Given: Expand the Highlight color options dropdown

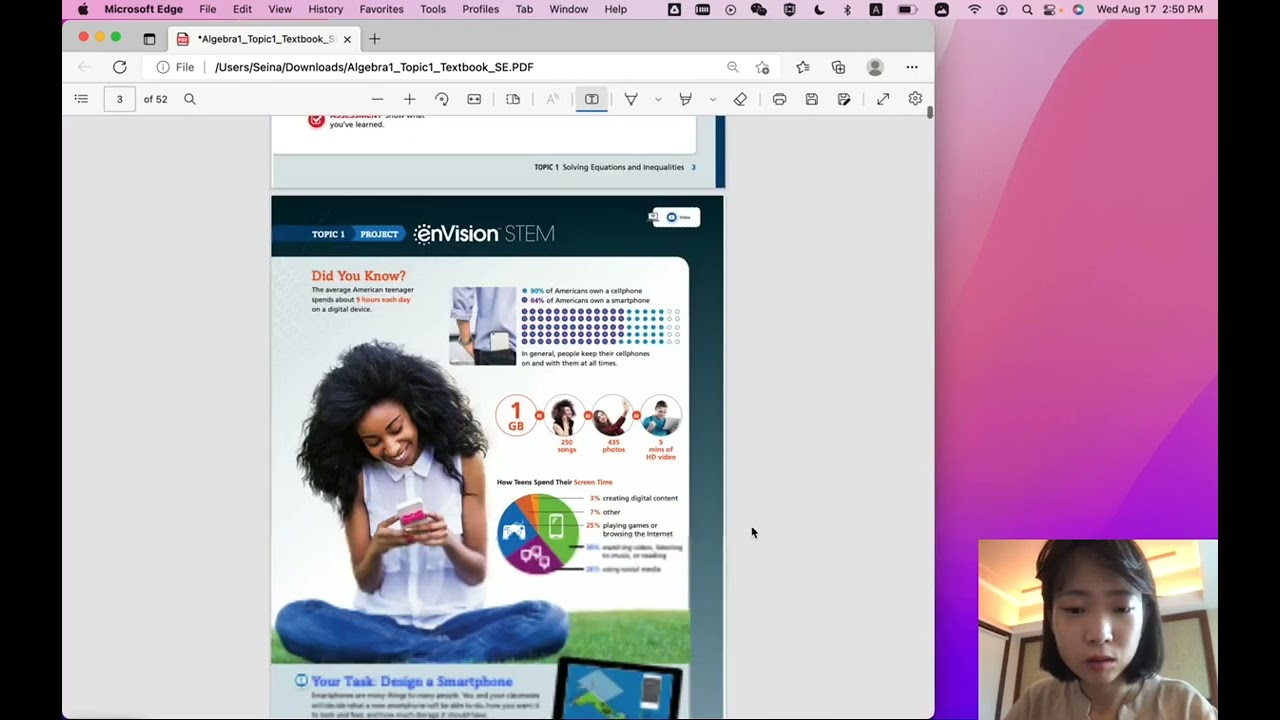Looking at the screenshot, I should (x=712, y=99).
